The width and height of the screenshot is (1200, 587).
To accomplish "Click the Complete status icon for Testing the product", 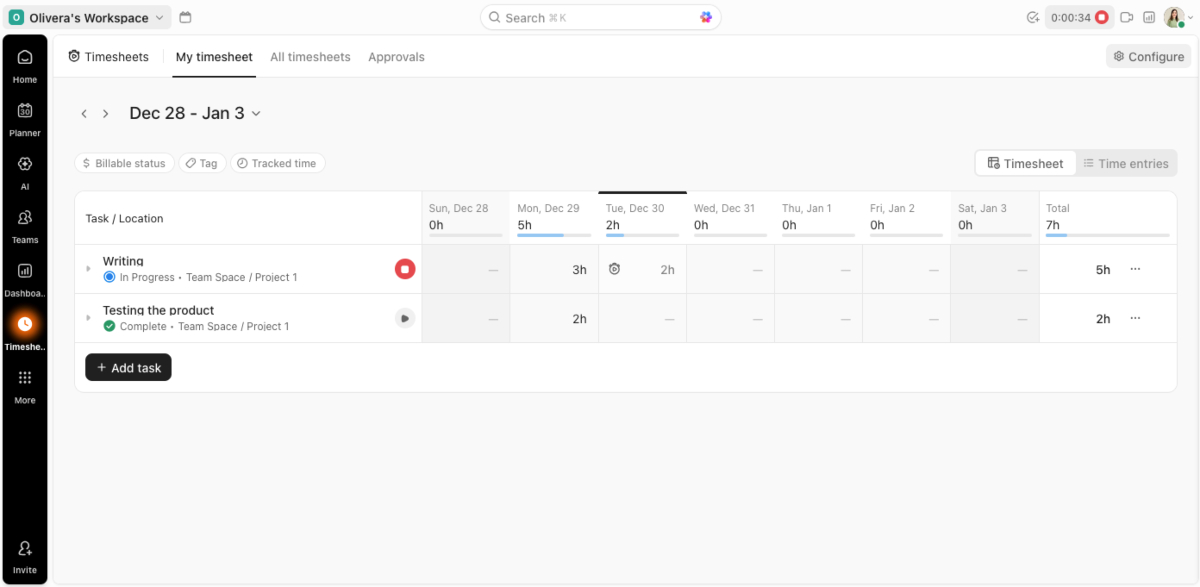I will [x=109, y=326].
